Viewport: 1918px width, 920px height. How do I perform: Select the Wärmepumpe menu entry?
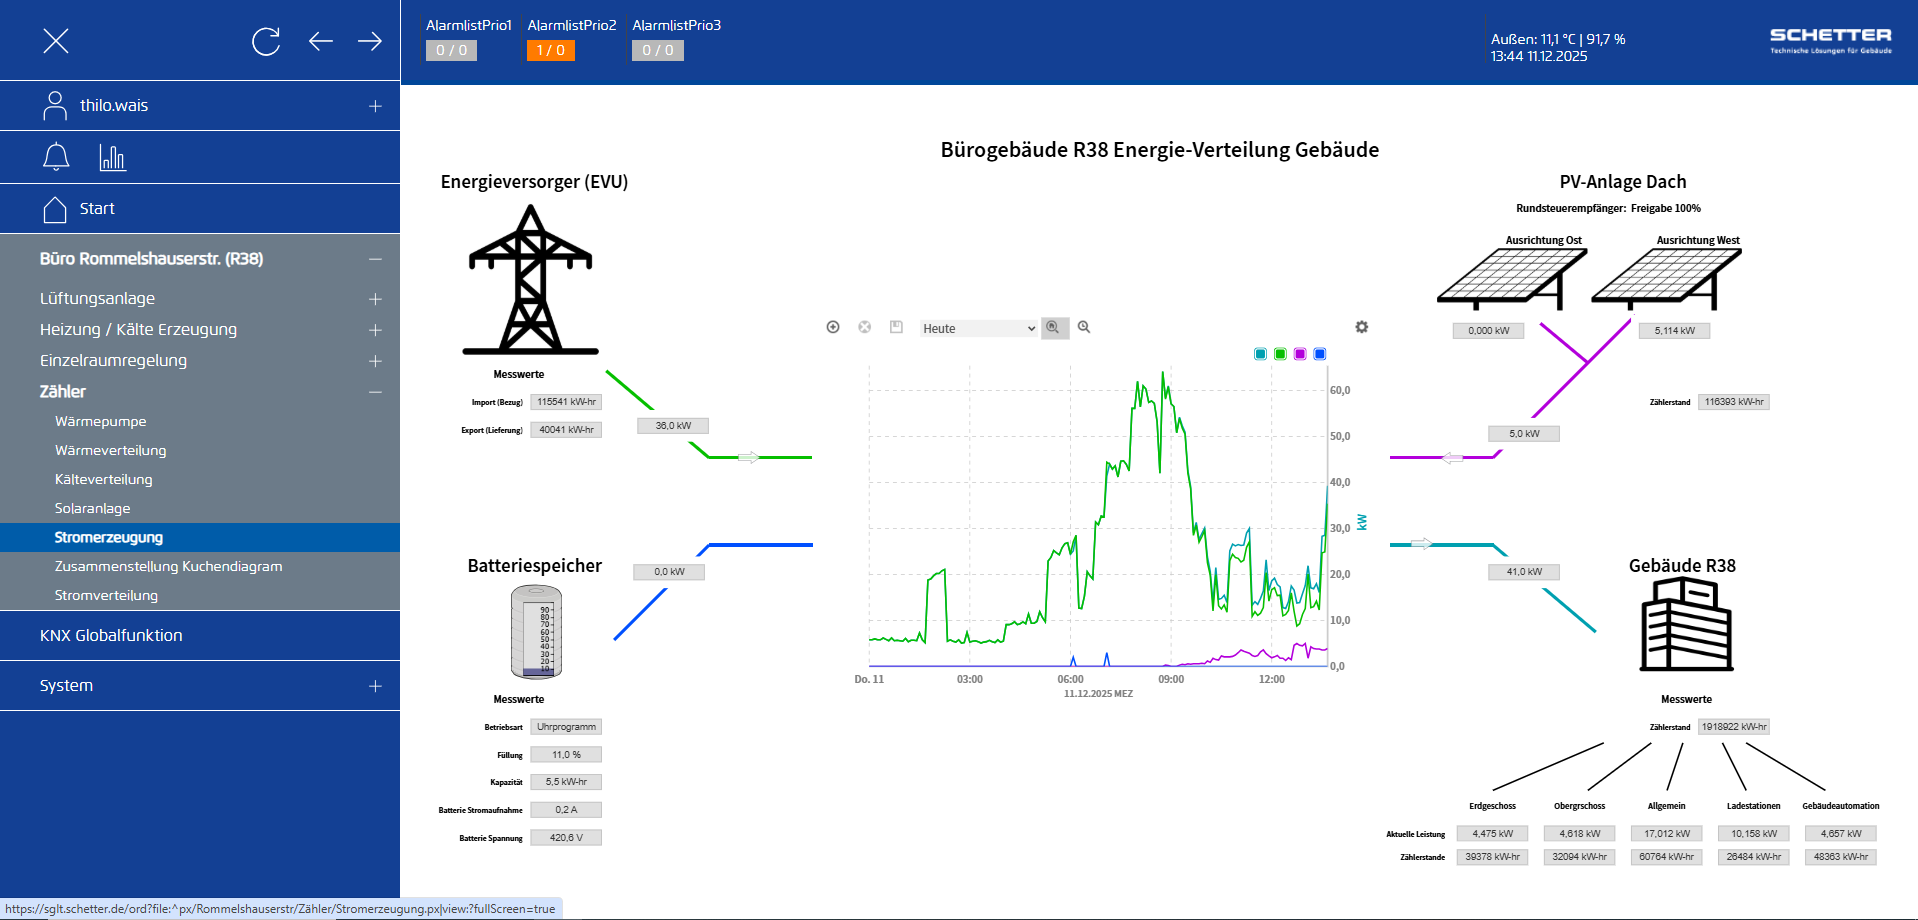100,421
